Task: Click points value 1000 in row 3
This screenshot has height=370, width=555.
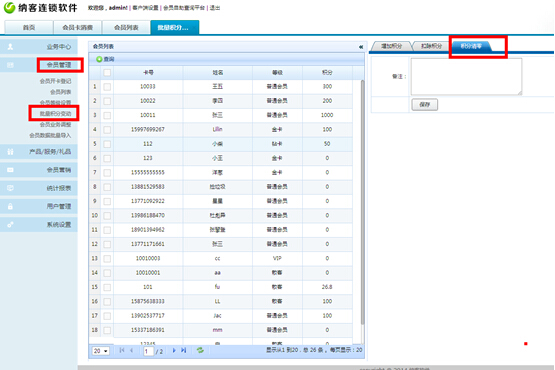Action: (327, 115)
